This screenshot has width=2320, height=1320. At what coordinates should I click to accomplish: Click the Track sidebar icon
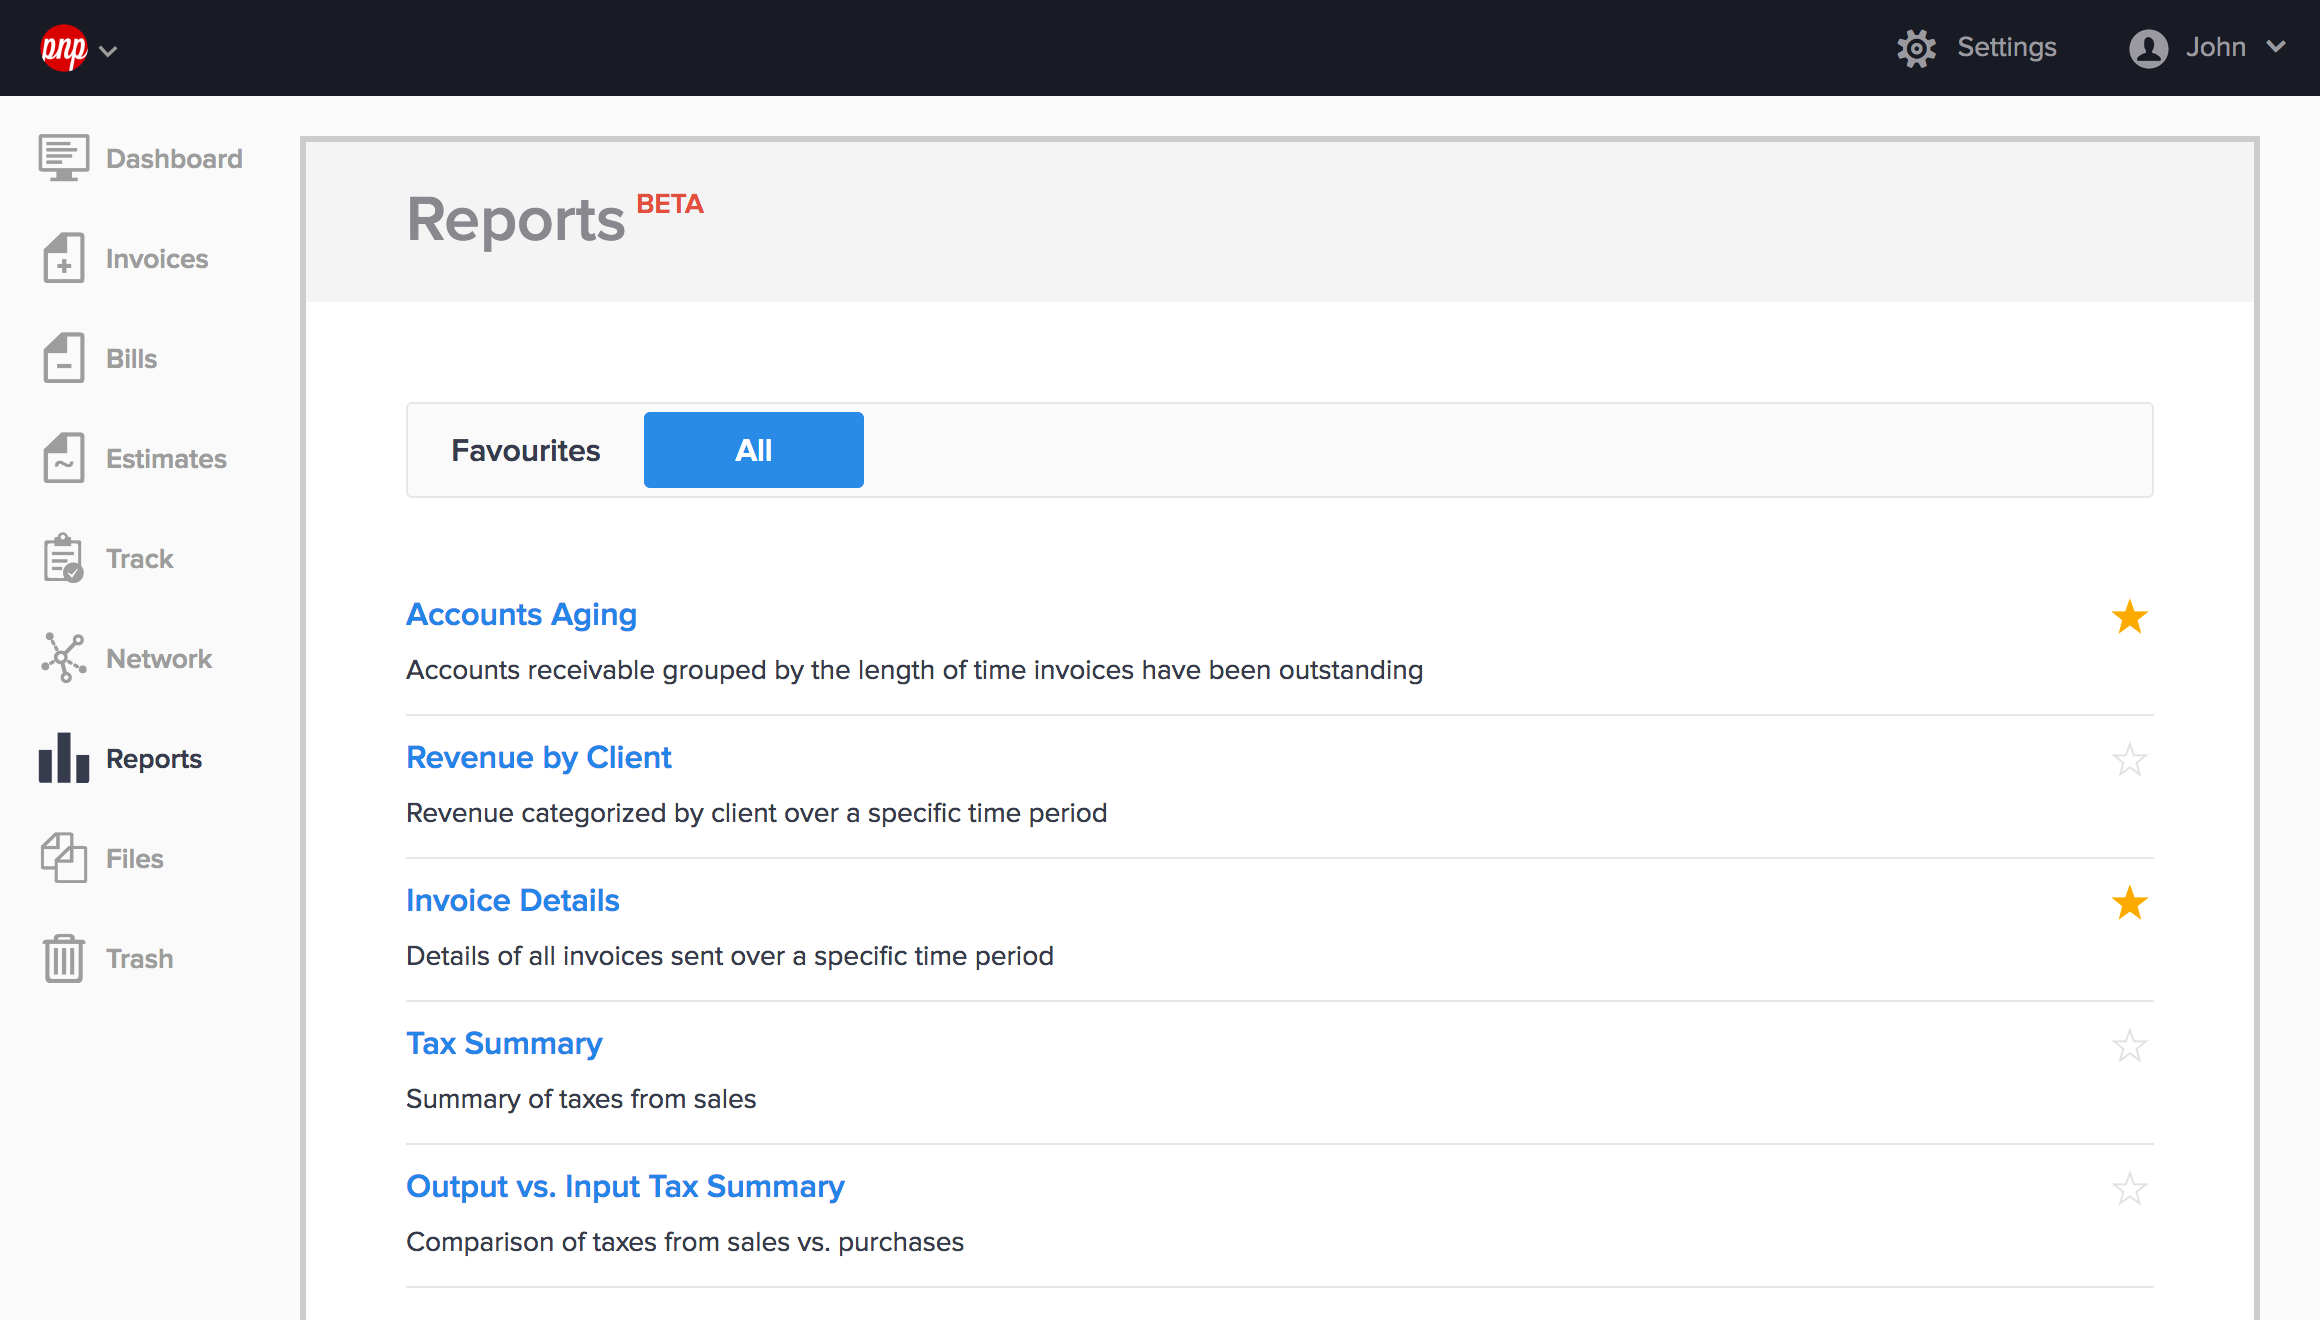click(64, 558)
